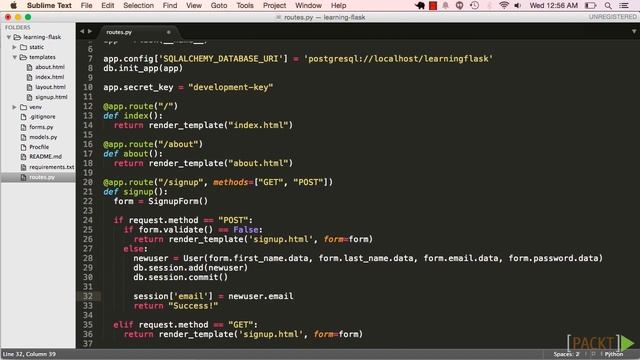This screenshot has height=360, width=640.
Task: Place cursor on SignupForm() call
Action: tap(178, 201)
